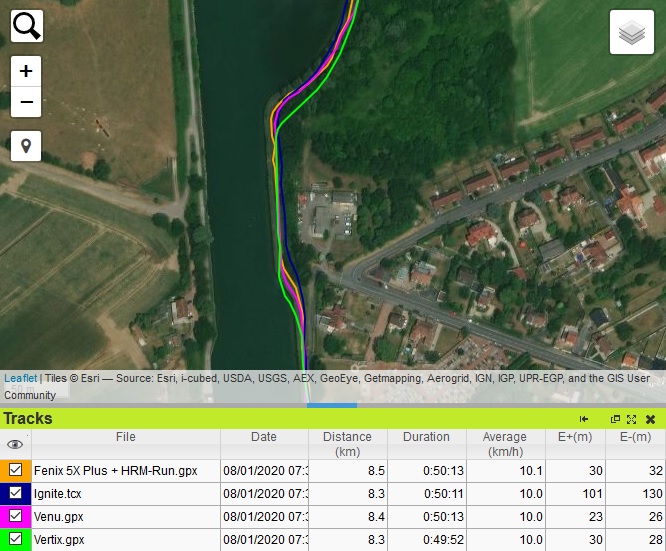The height and width of the screenshot is (551, 666).
Task: Toggle the Ignite.tcx track checkbox
Action: 16,493
